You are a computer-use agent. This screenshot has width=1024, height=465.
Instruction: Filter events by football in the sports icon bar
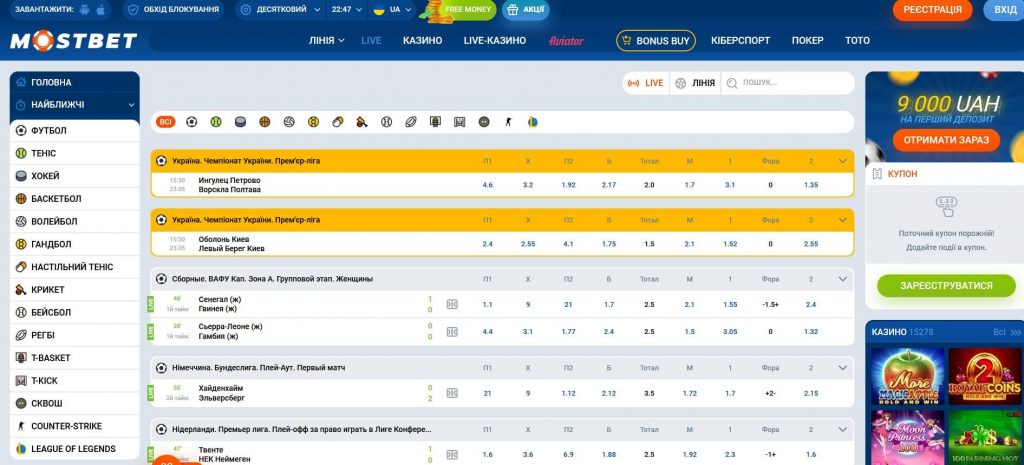191,121
